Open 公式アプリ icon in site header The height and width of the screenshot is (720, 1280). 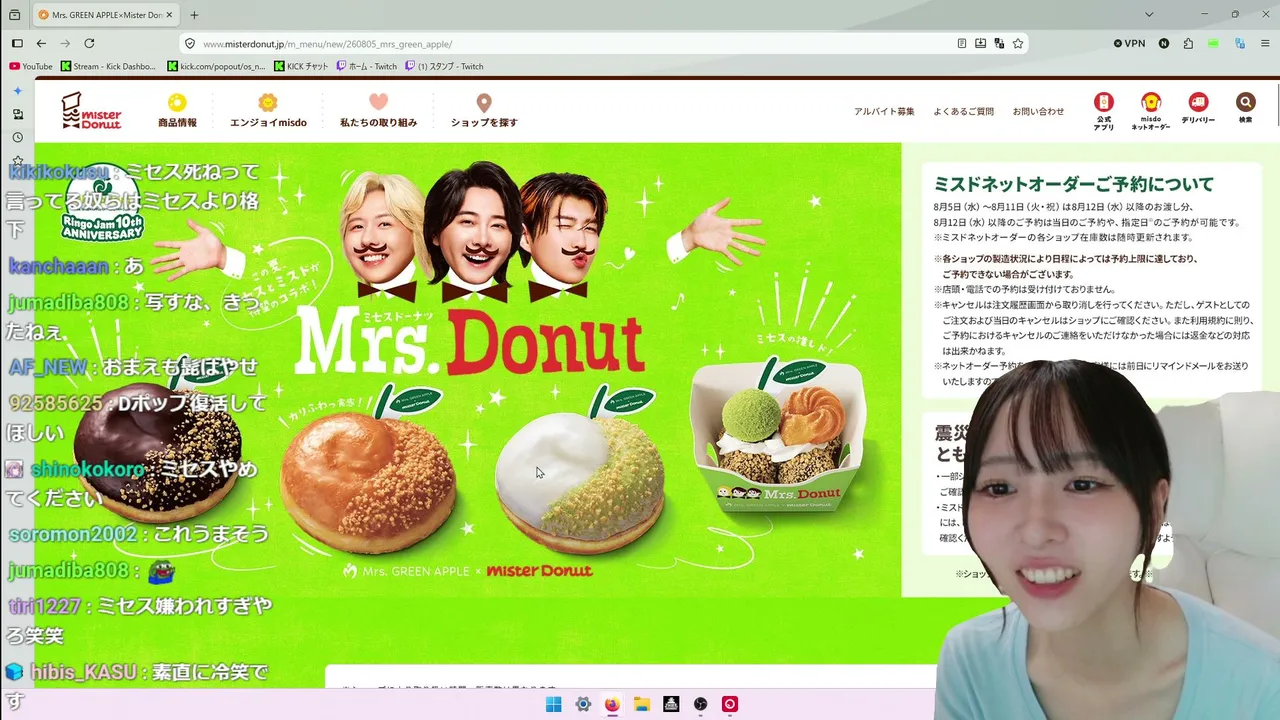pos(1103,109)
